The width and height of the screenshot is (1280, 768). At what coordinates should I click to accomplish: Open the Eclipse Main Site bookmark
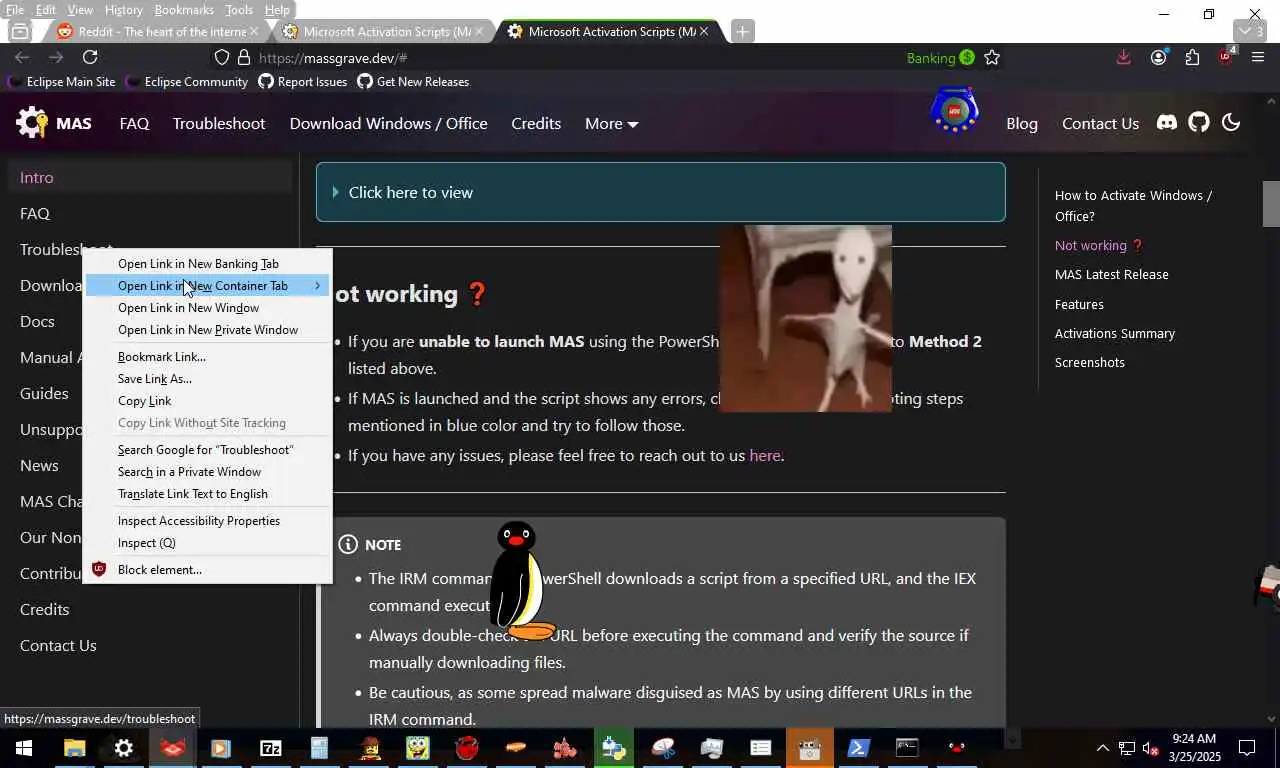tap(61, 82)
